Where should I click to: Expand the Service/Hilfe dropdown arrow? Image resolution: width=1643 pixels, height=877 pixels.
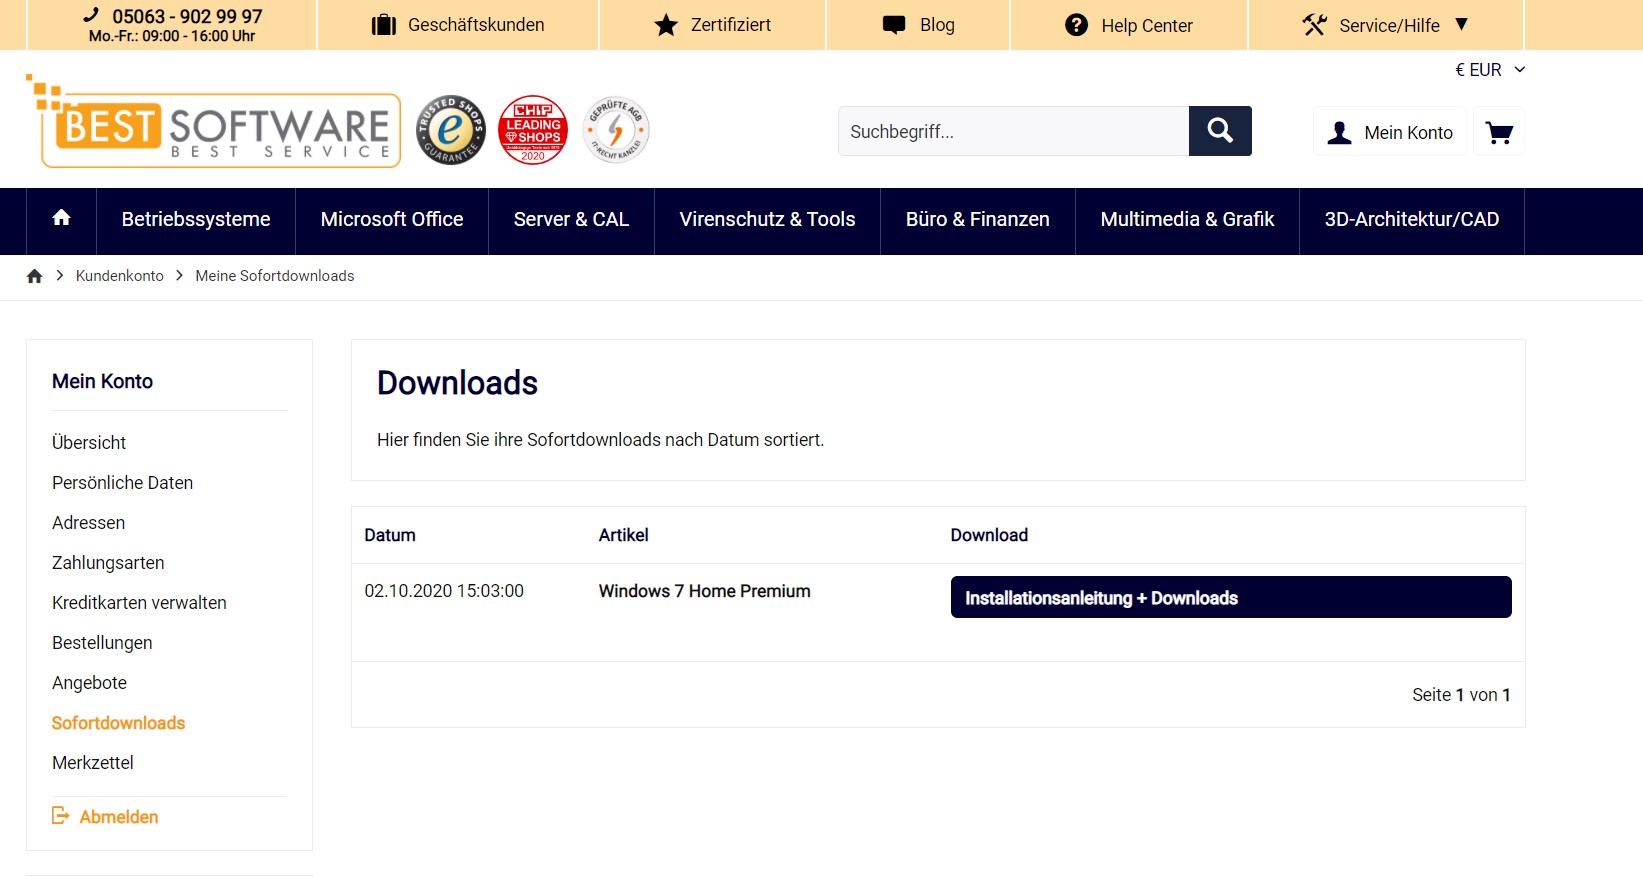pos(1461,24)
